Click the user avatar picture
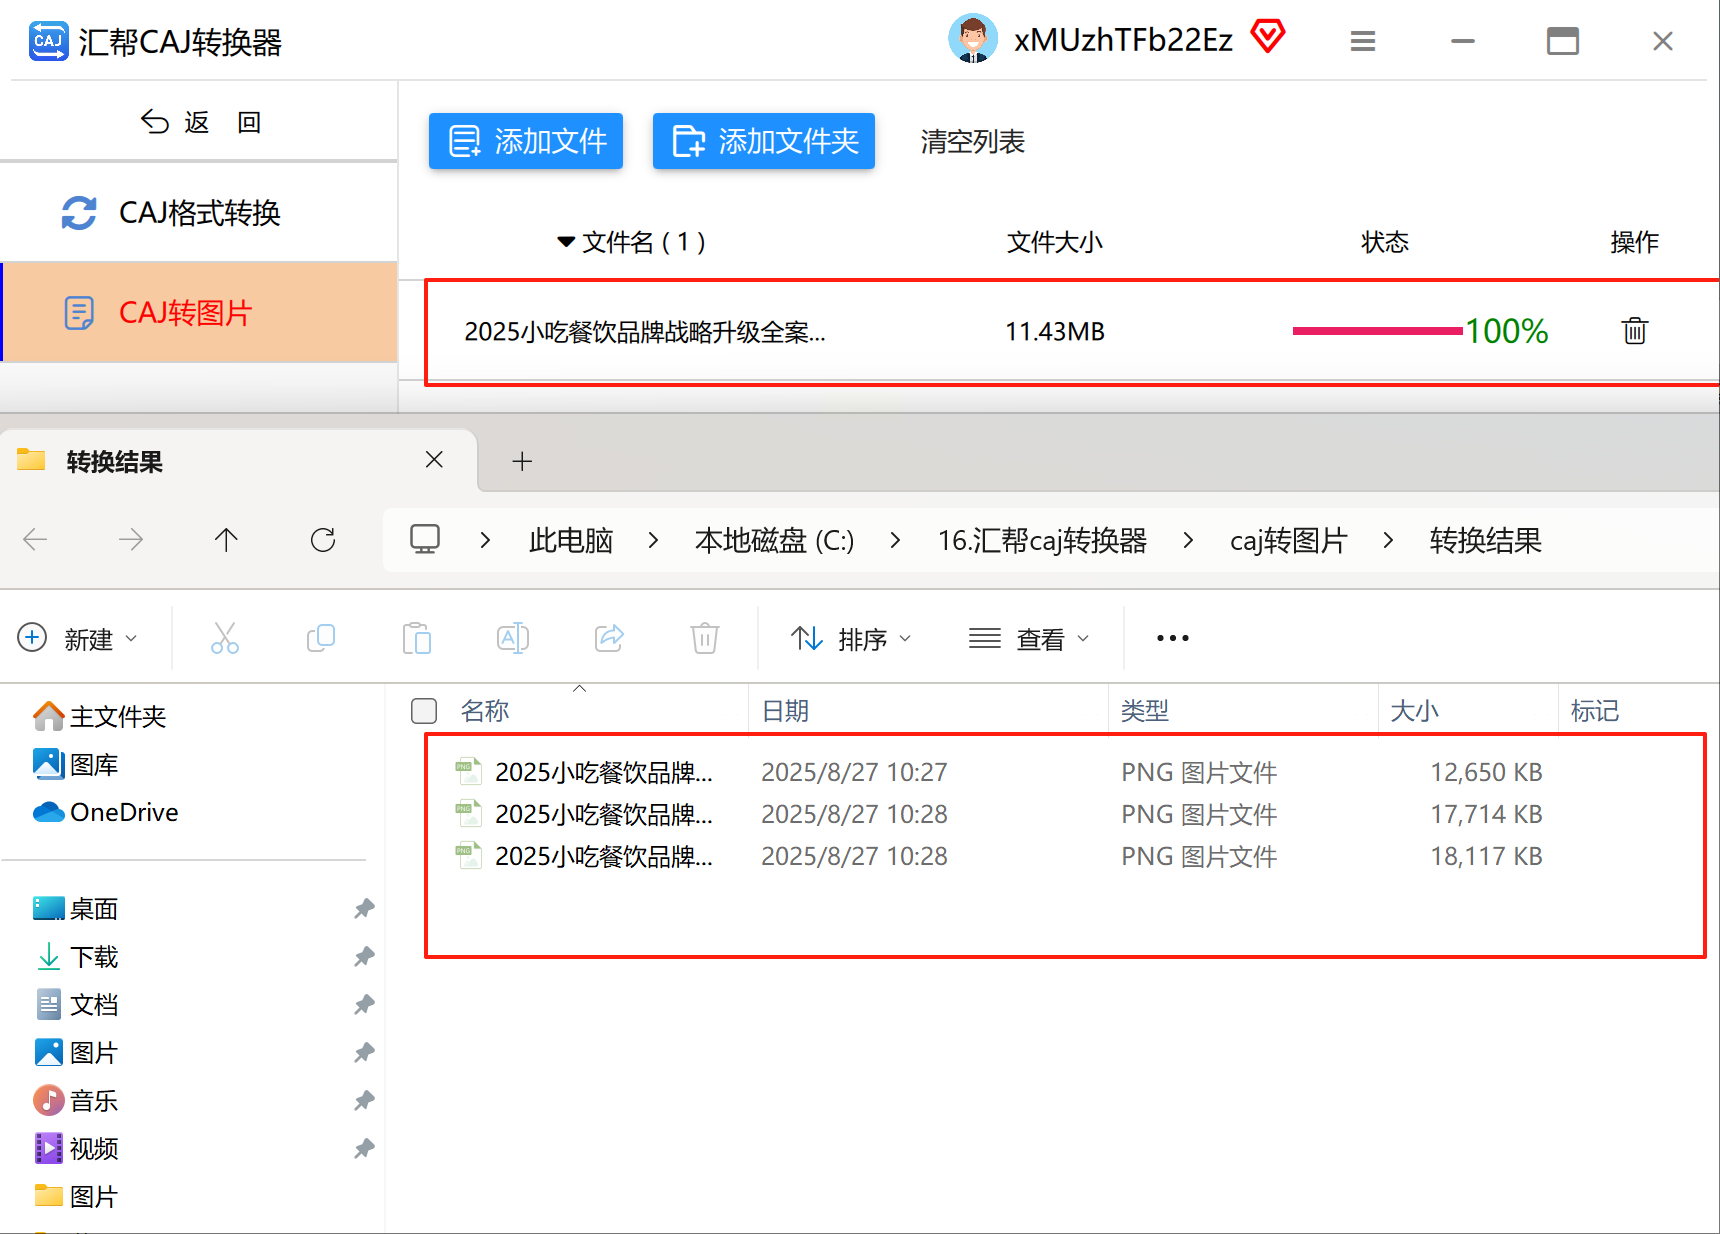This screenshot has height=1234, width=1720. (972, 39)
